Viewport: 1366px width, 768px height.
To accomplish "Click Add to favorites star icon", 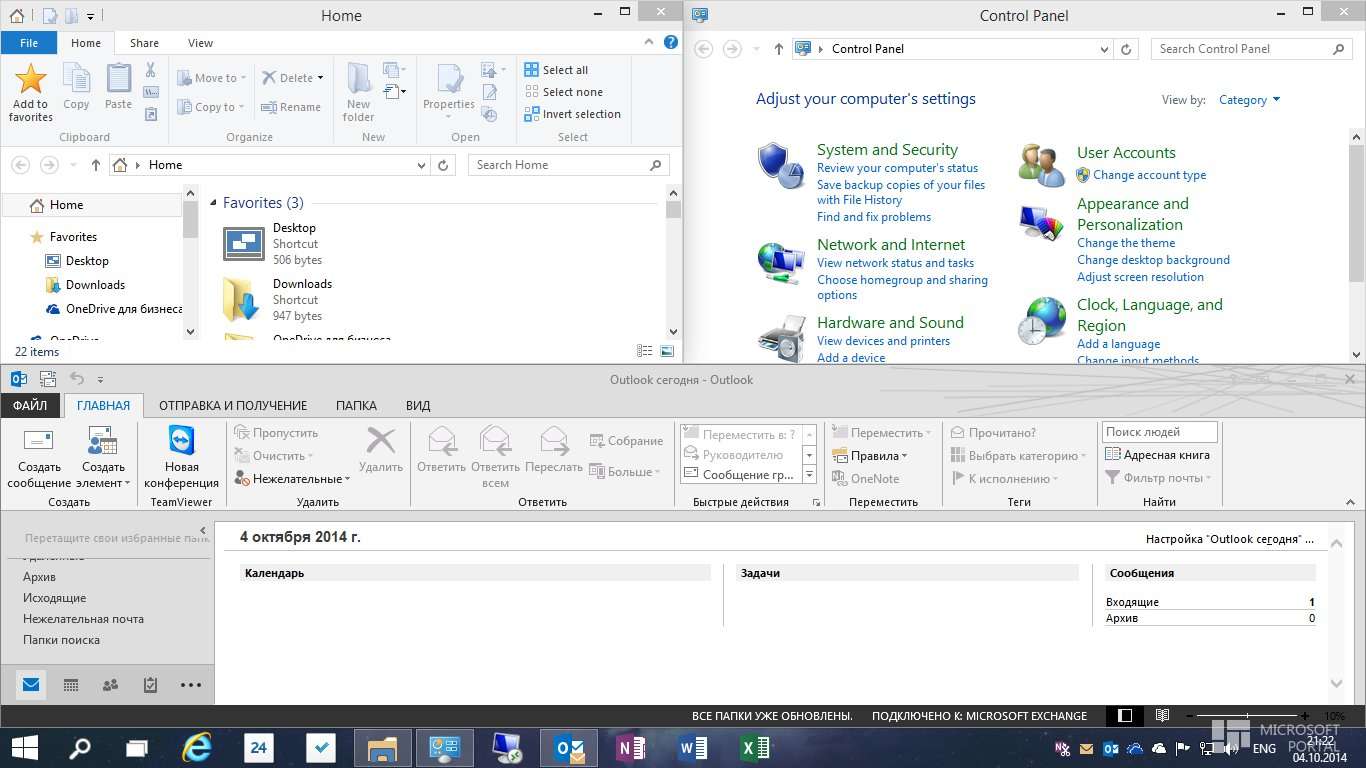I will 31,80.
